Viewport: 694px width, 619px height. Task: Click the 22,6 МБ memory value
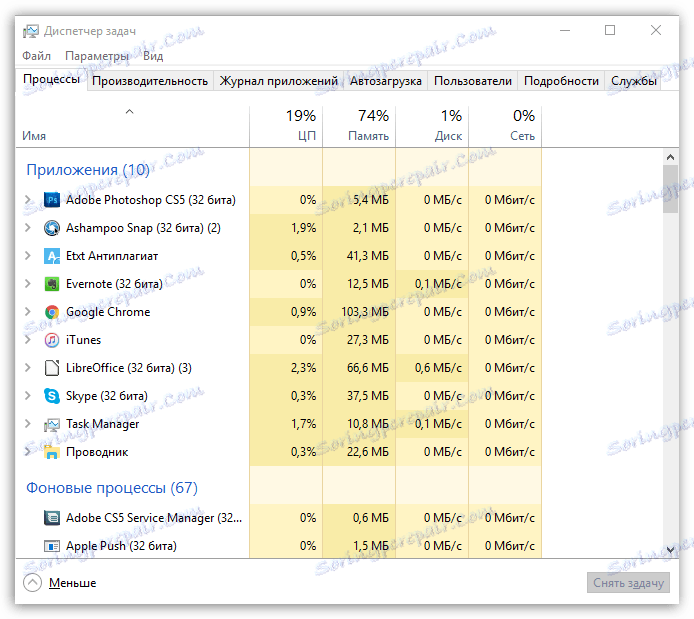pos(367,452)
